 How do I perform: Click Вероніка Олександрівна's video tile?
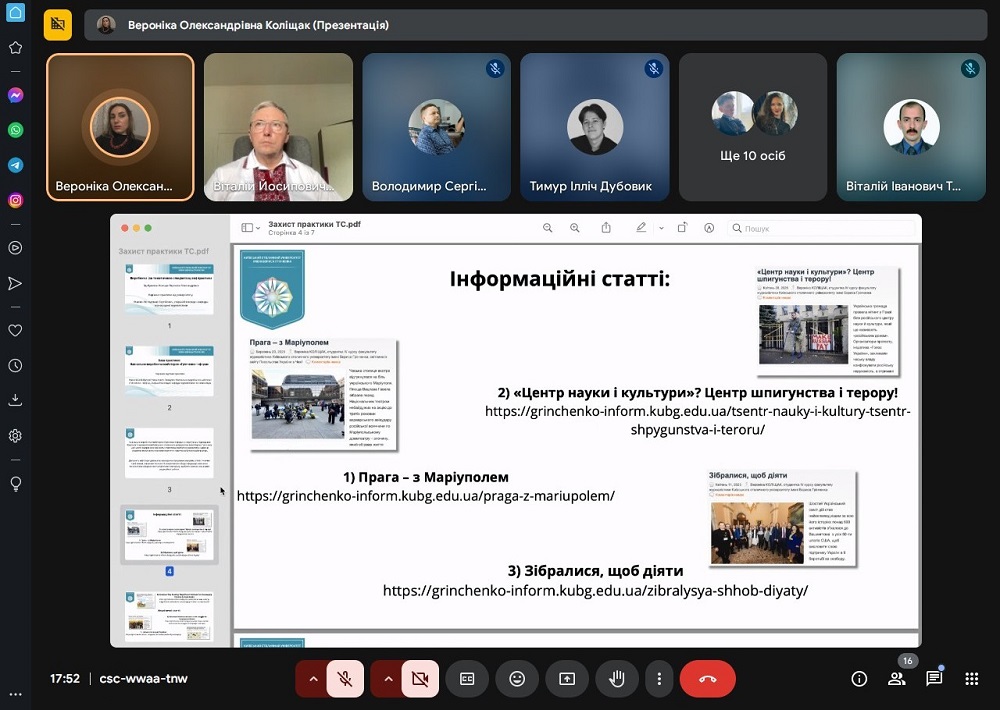(x=120, y=127)
